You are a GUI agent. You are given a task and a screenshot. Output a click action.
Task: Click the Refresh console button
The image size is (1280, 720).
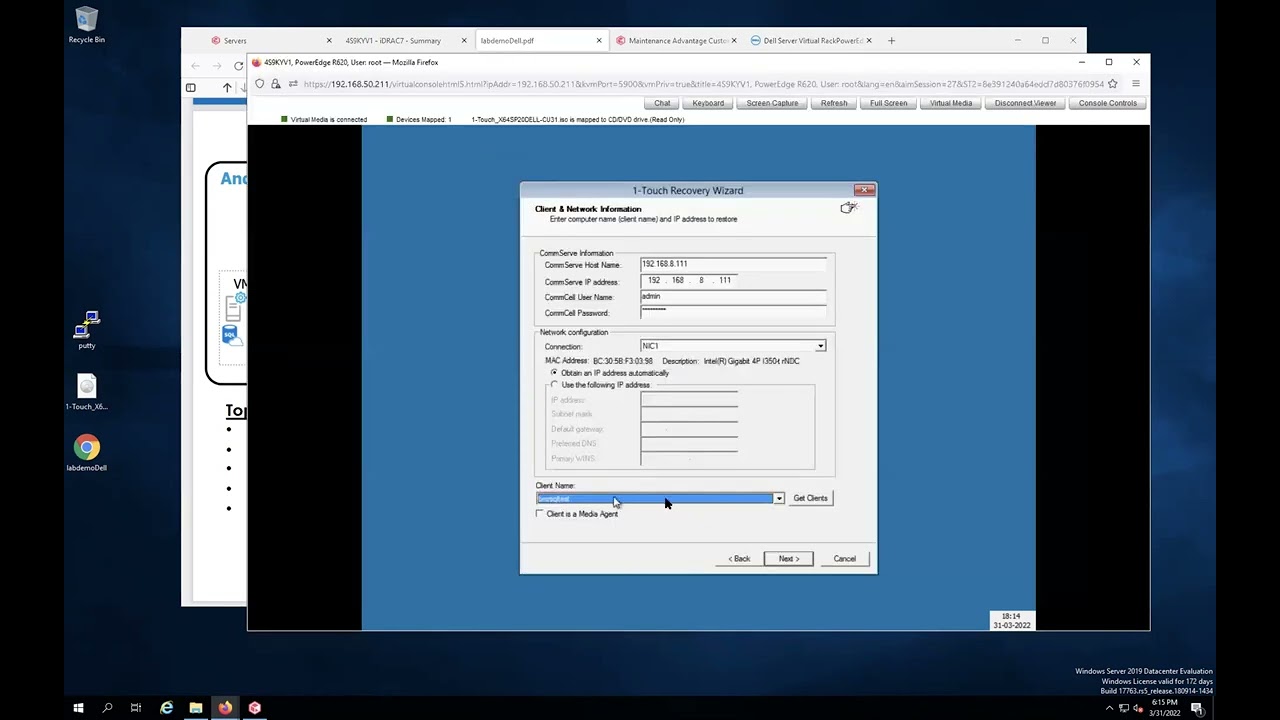coord(834,103)
